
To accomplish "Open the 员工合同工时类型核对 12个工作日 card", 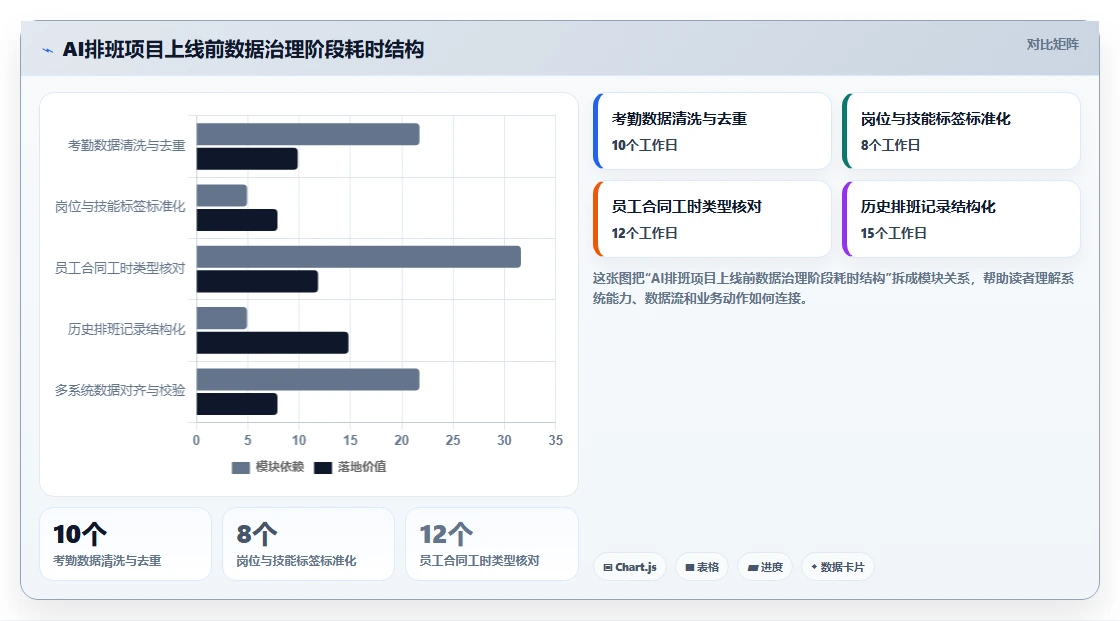I will tap(712, 219).
